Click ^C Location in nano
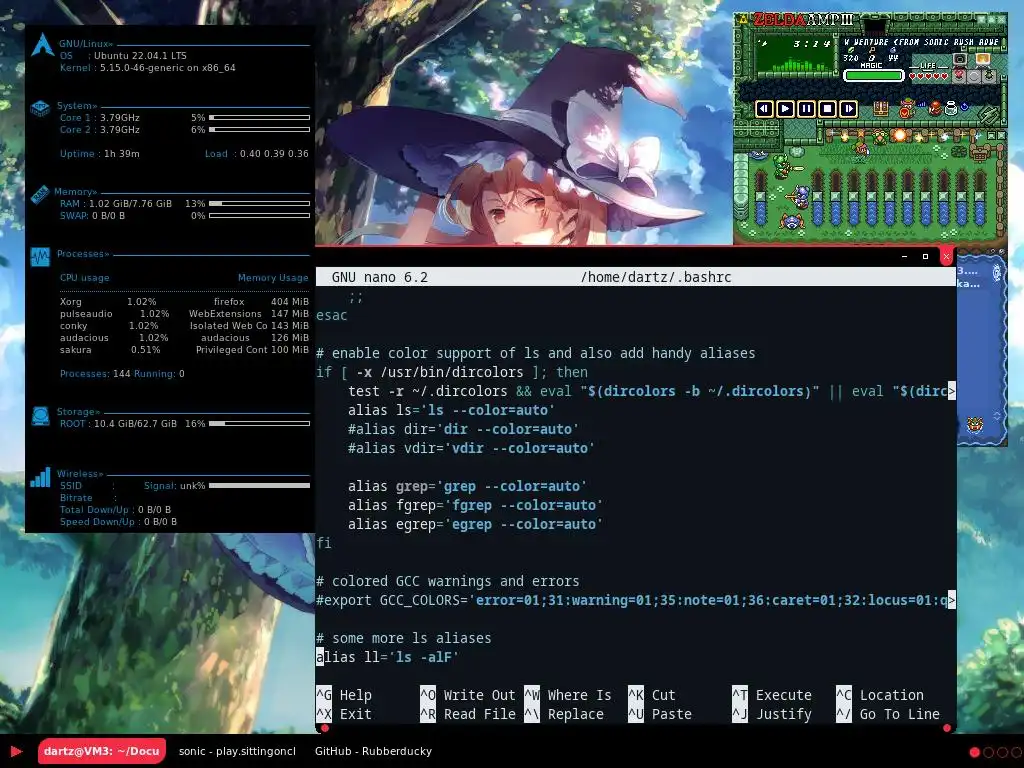This screenshot has height=768, width=1024. point(880,695)
